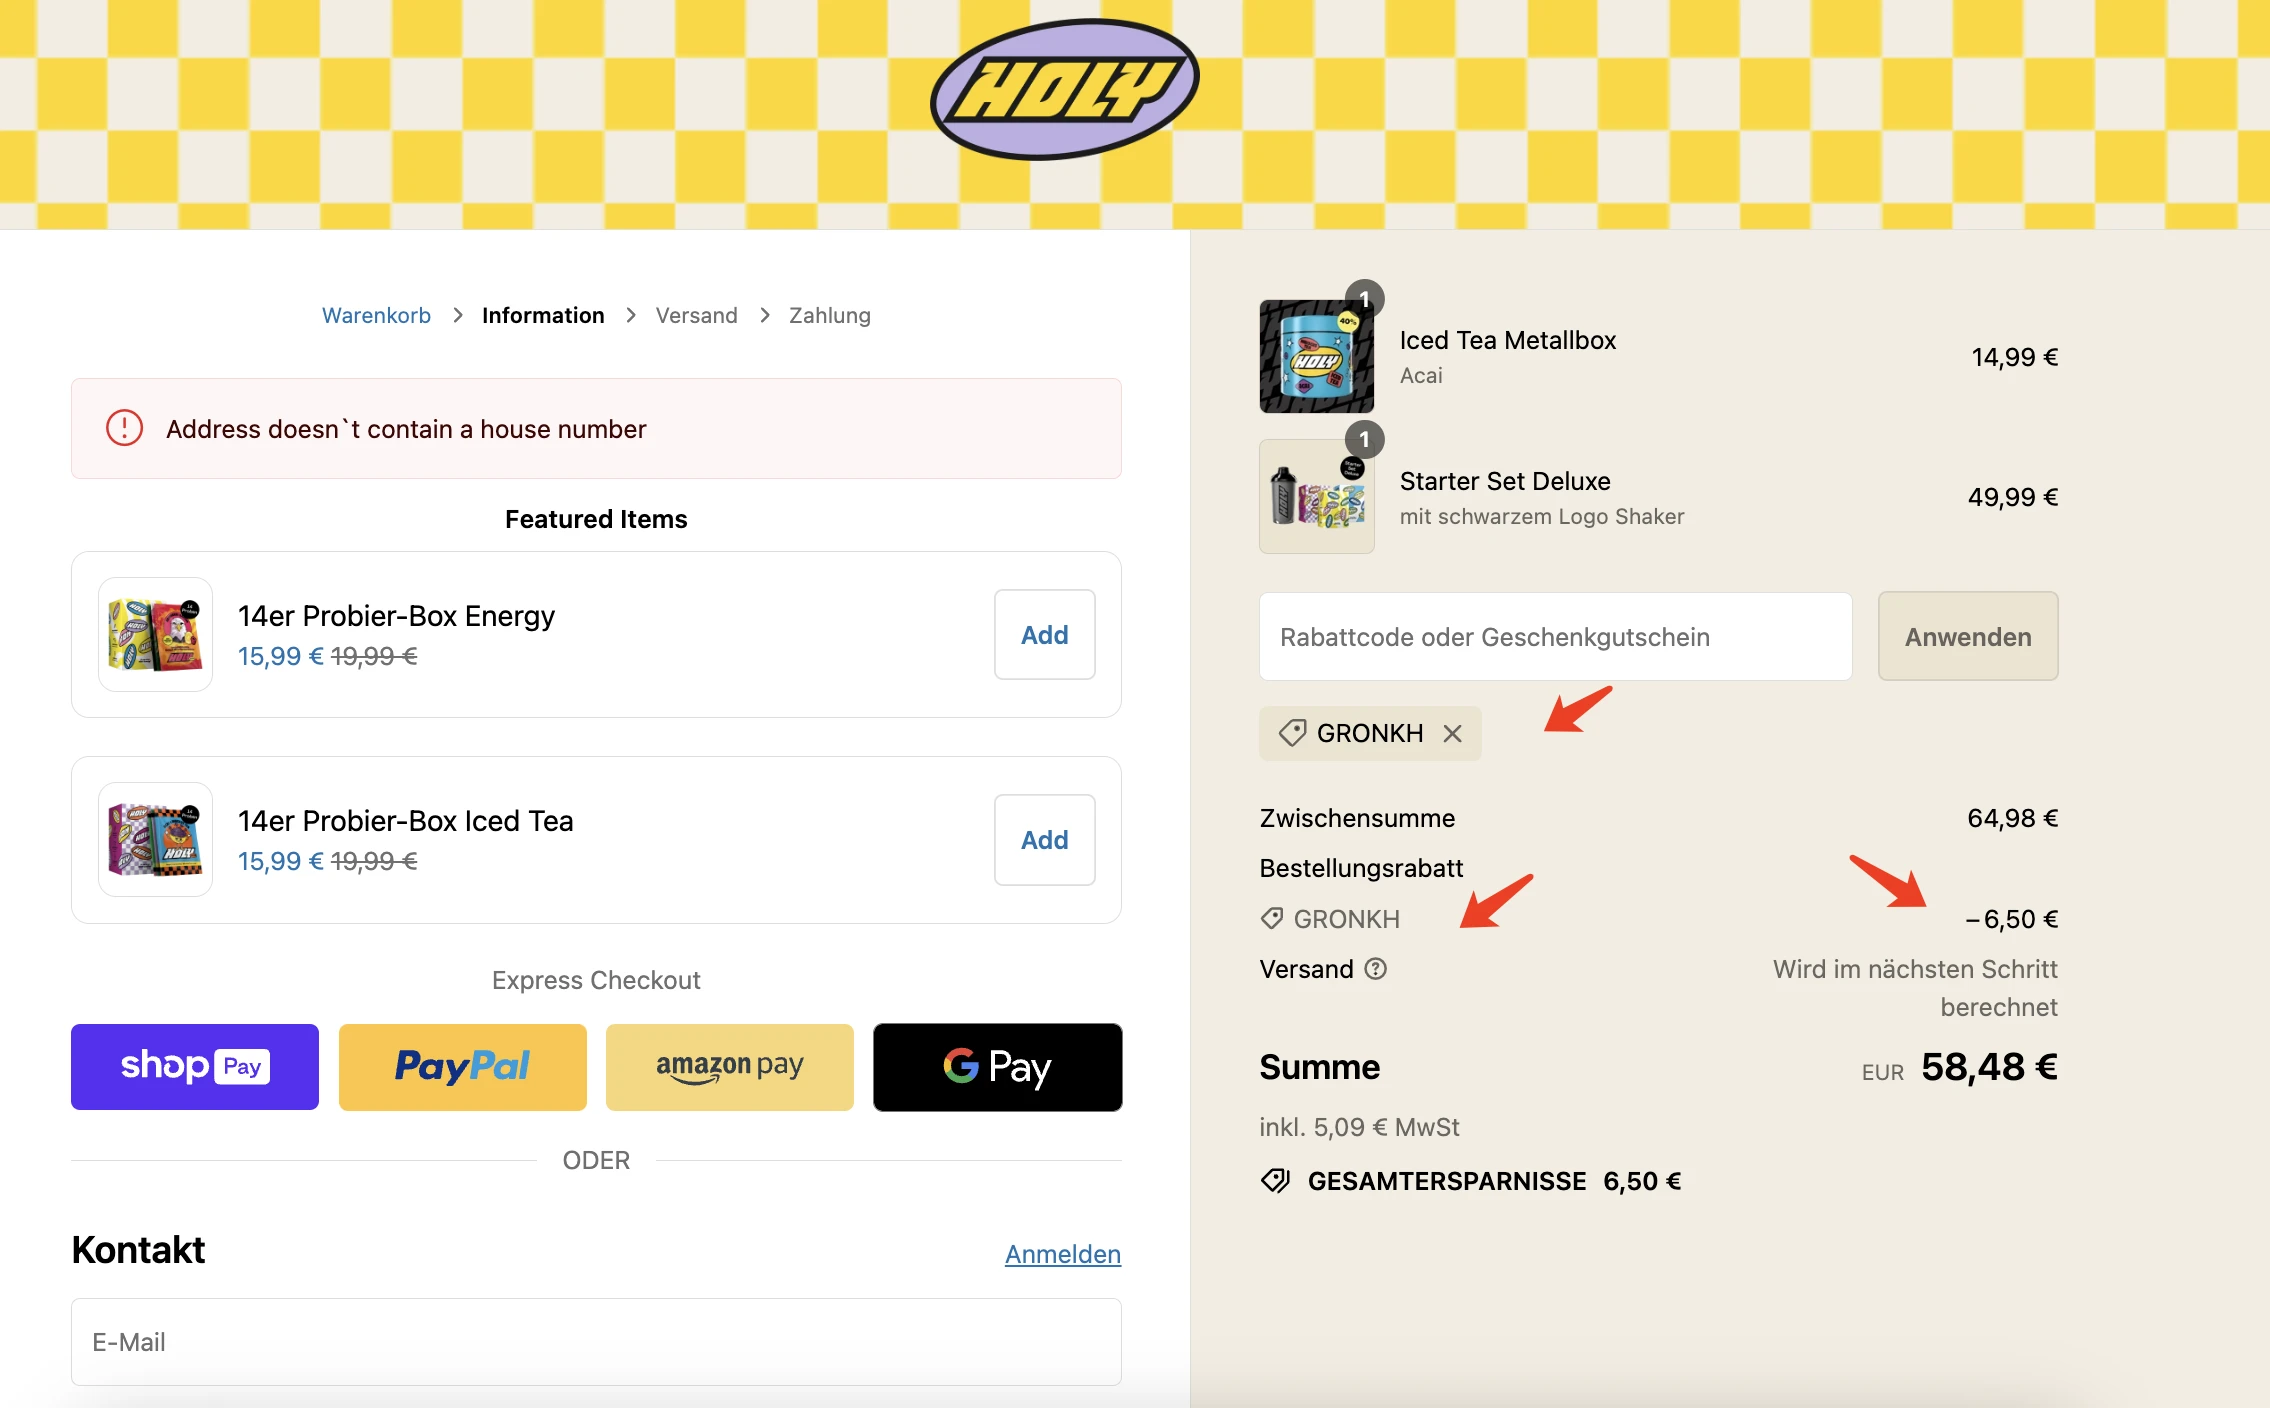Viewport: 2270px width, 1408px height.
Task: Pay with Shop Pay express checkout
Action: click(195, 1067)
